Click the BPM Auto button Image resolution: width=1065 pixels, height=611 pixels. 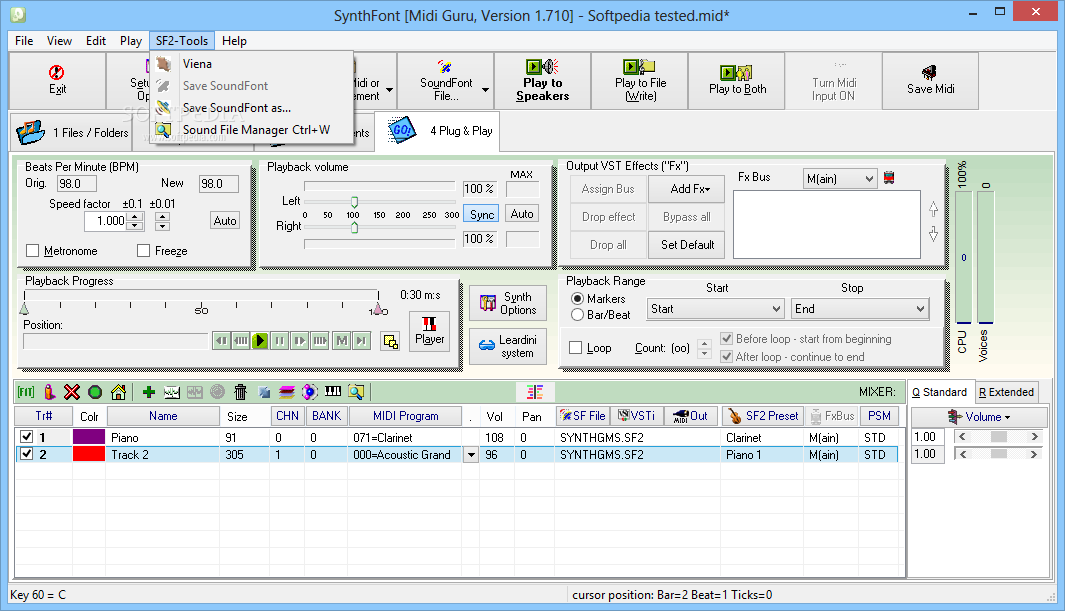pos(225,221)
